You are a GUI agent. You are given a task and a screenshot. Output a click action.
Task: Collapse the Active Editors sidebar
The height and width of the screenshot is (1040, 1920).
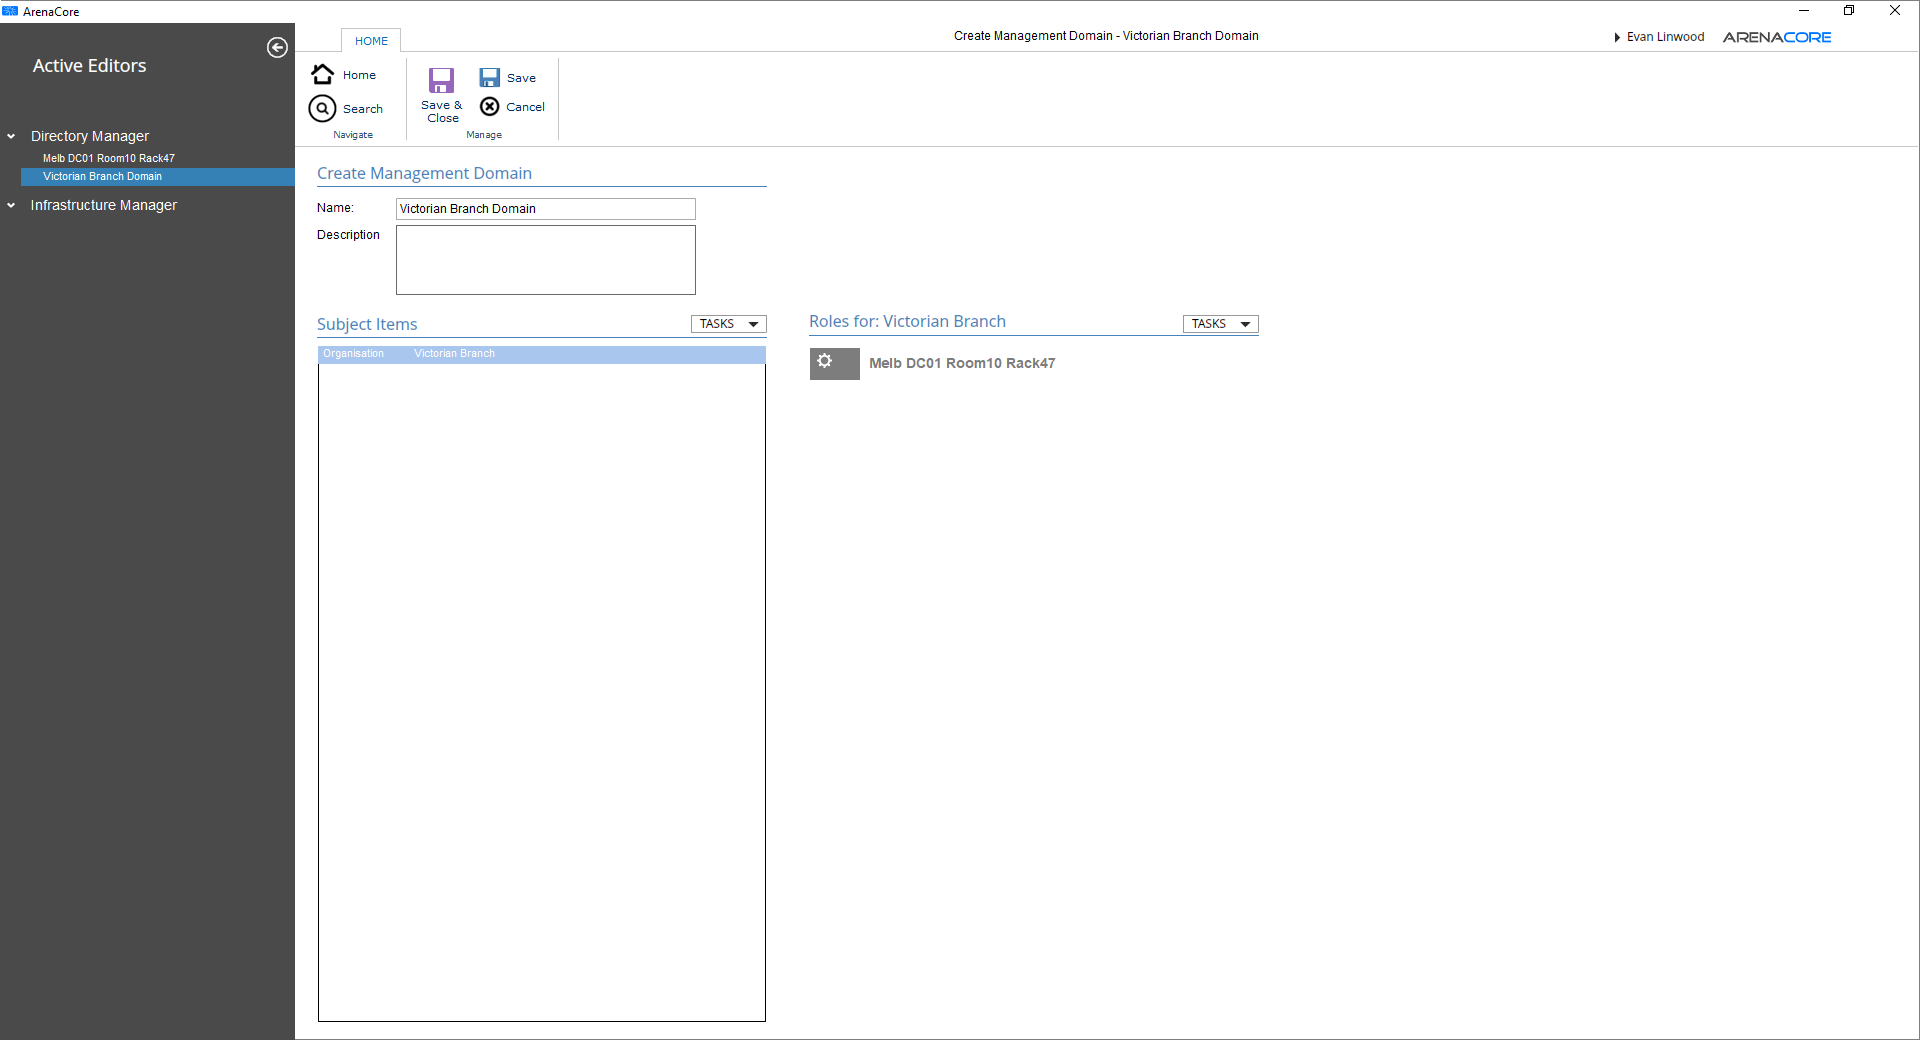[277, 48]
